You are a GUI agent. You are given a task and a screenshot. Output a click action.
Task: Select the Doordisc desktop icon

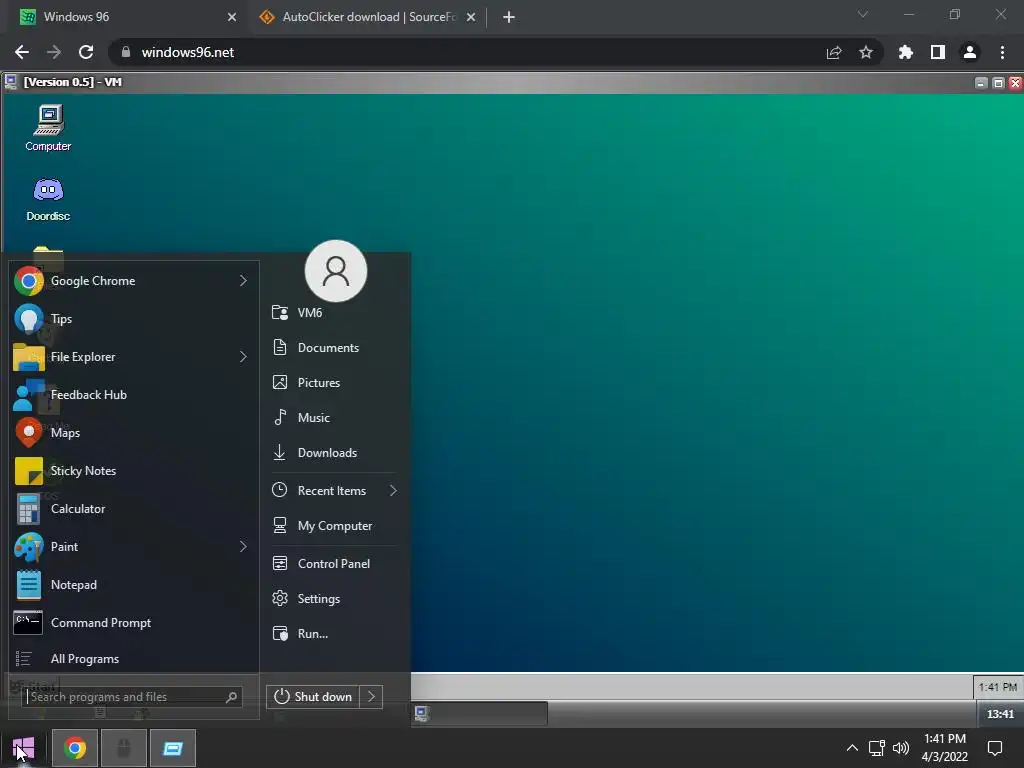pyautogui.click(x=48, y=199)
